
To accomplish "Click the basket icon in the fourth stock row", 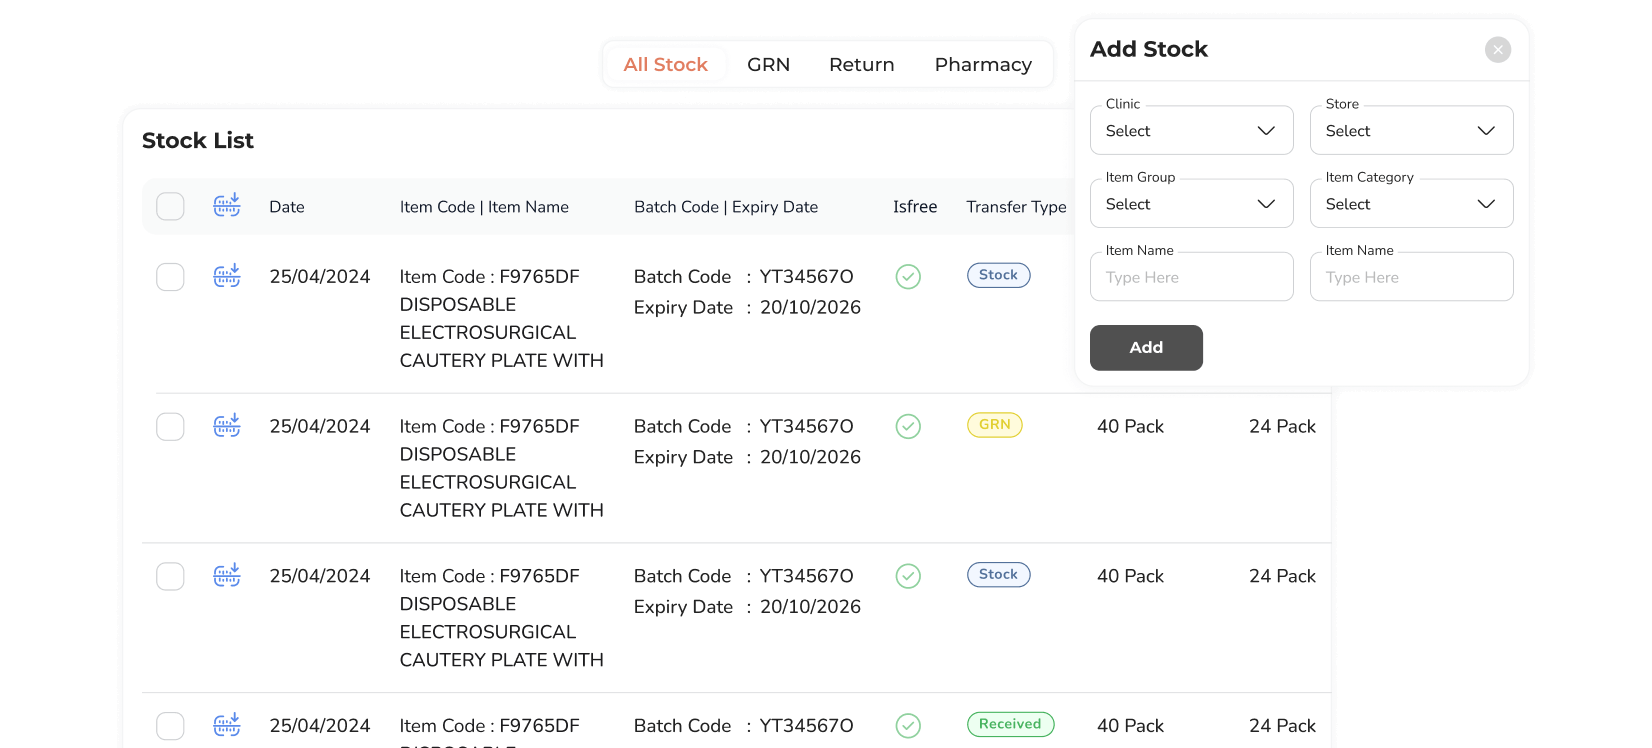I will [227, 725].
